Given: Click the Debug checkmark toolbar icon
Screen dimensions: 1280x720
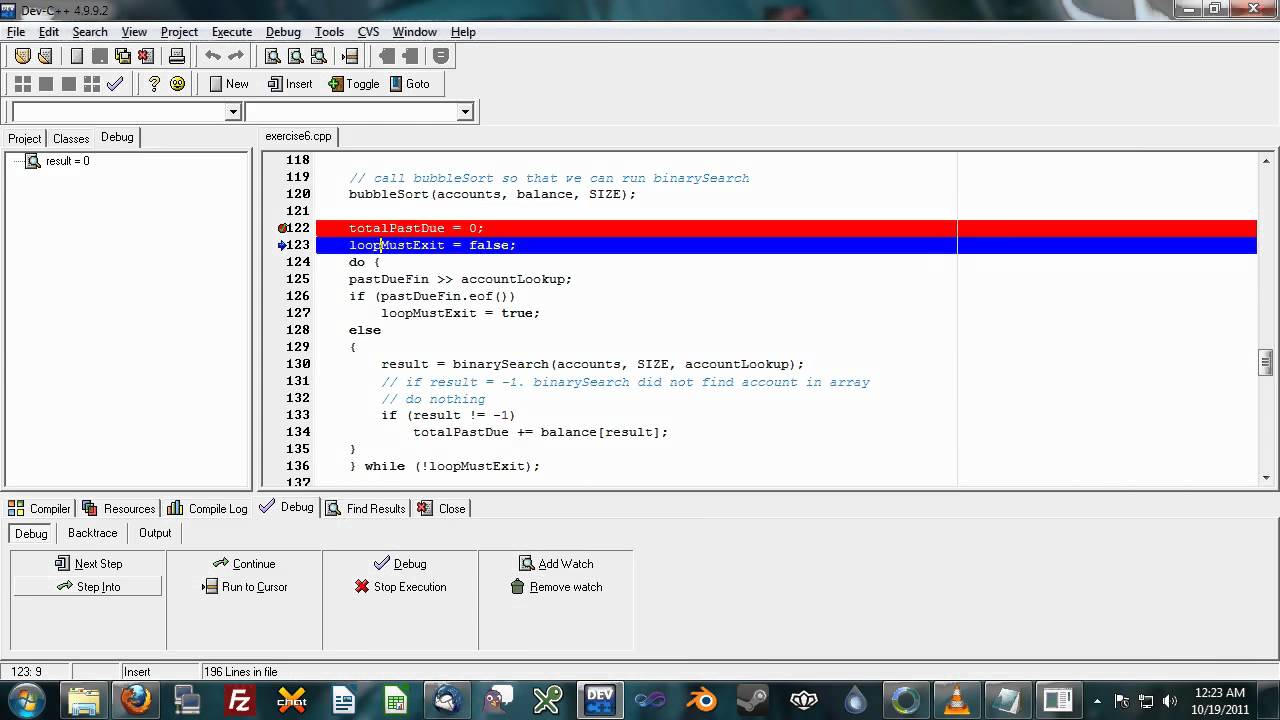Looking at the screenshot, I should click(x=115, y=84).
